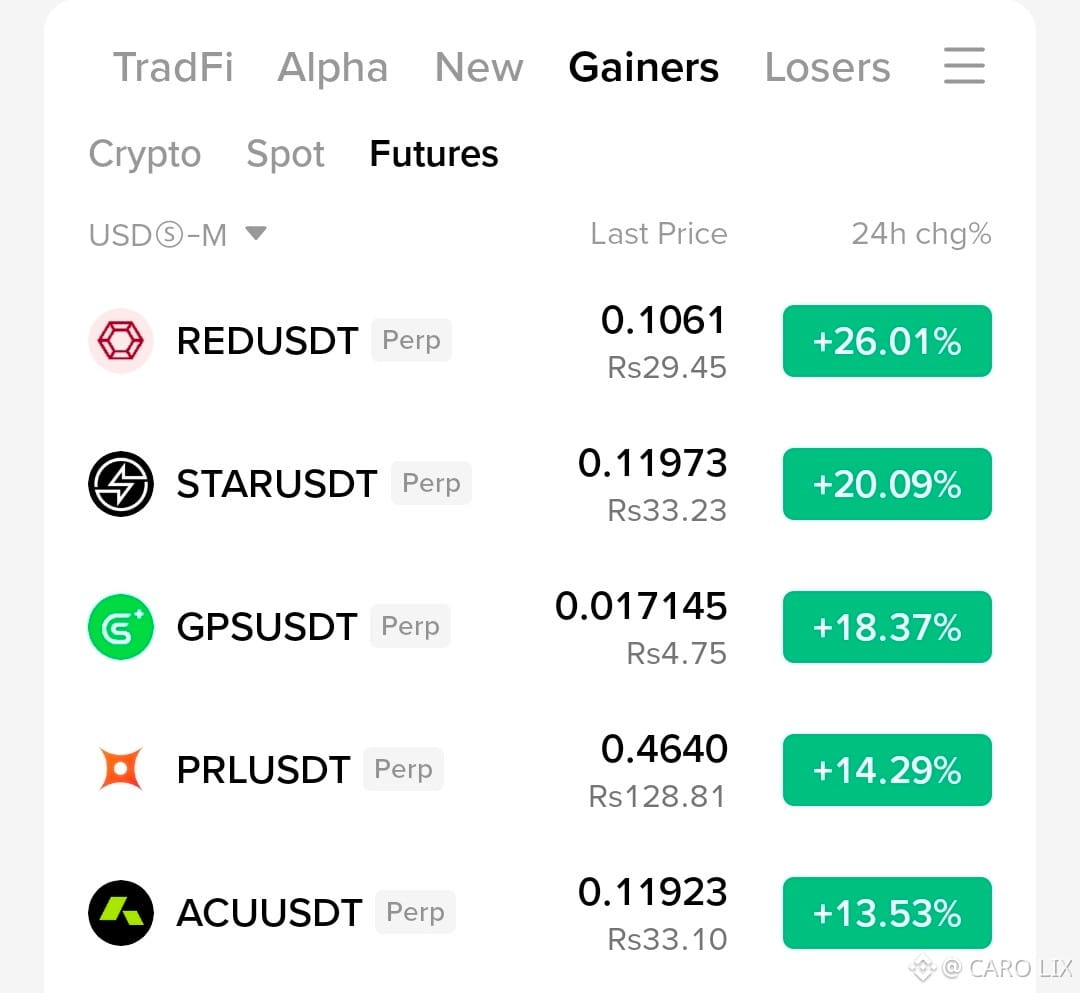
Task: Tap the black ACUUSDT coin icon
Action: pos(121,912)
